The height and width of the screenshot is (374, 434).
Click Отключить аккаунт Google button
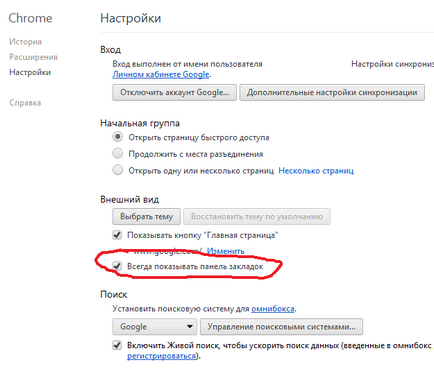click(175, 92)
